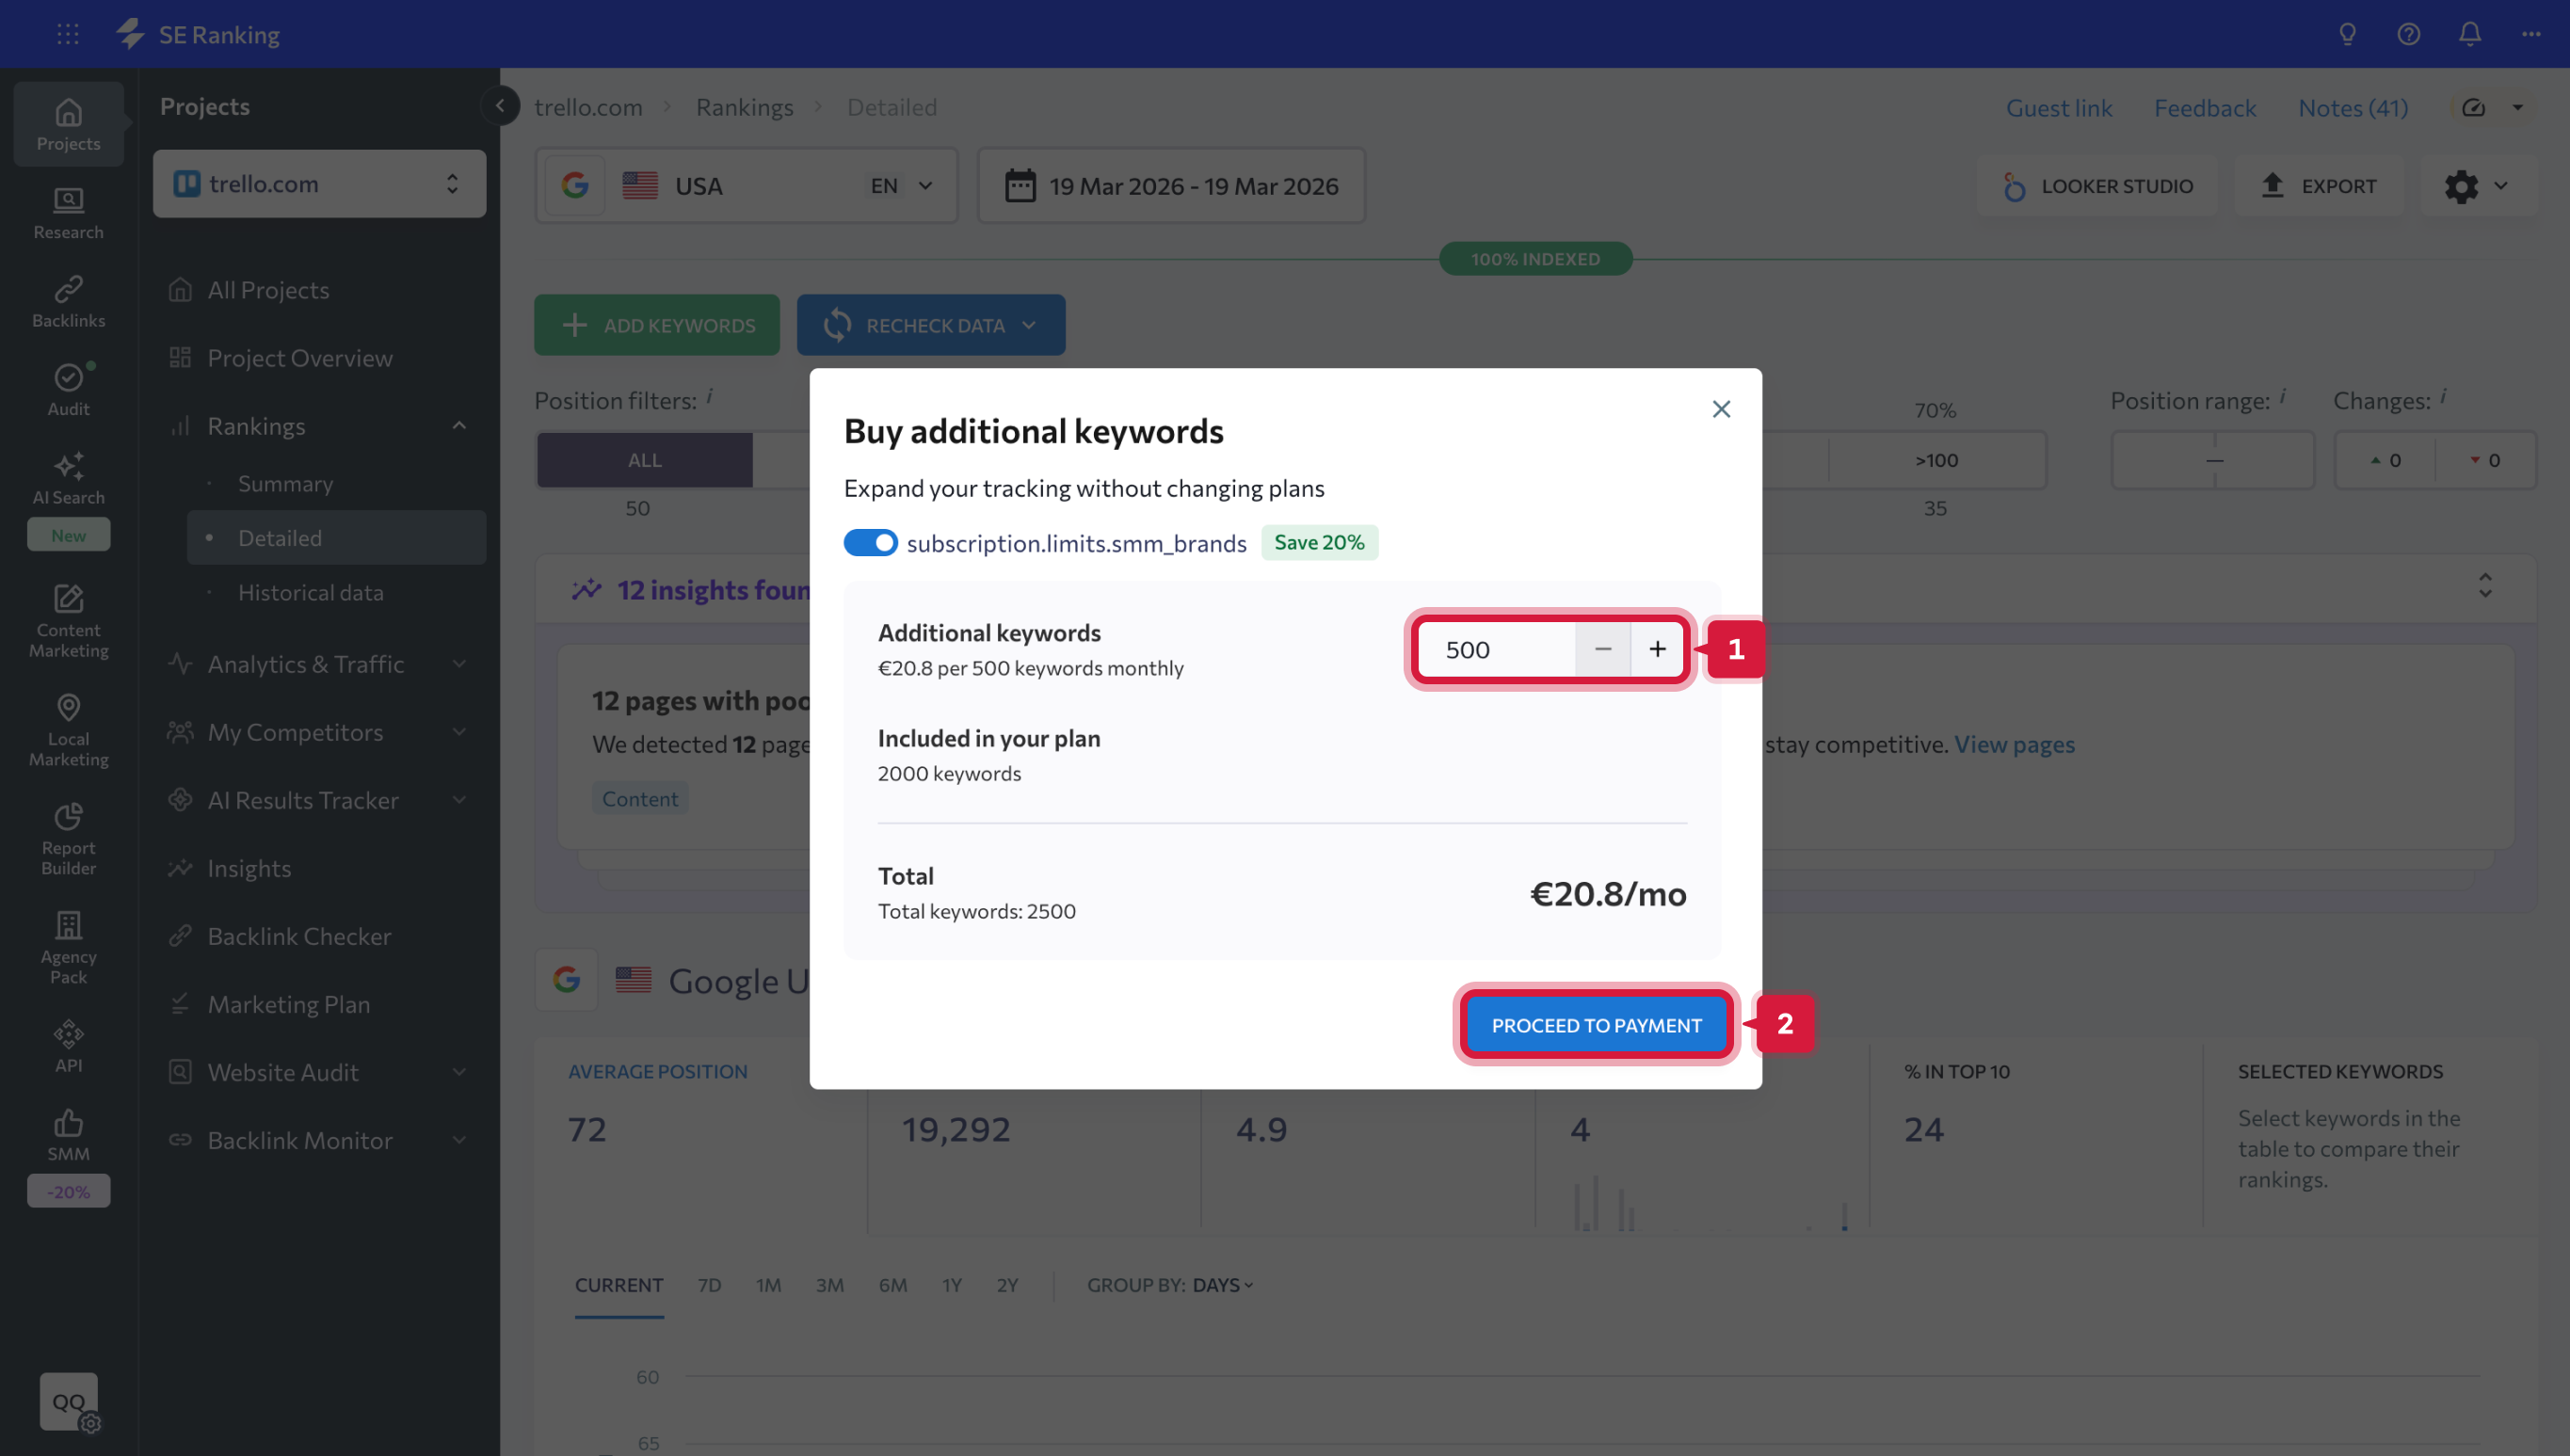The width and height of the screenshot is (2570, 1456).
Task: Open the help question mark icon
Action: pyautogui.click(x=2408, y=34)
